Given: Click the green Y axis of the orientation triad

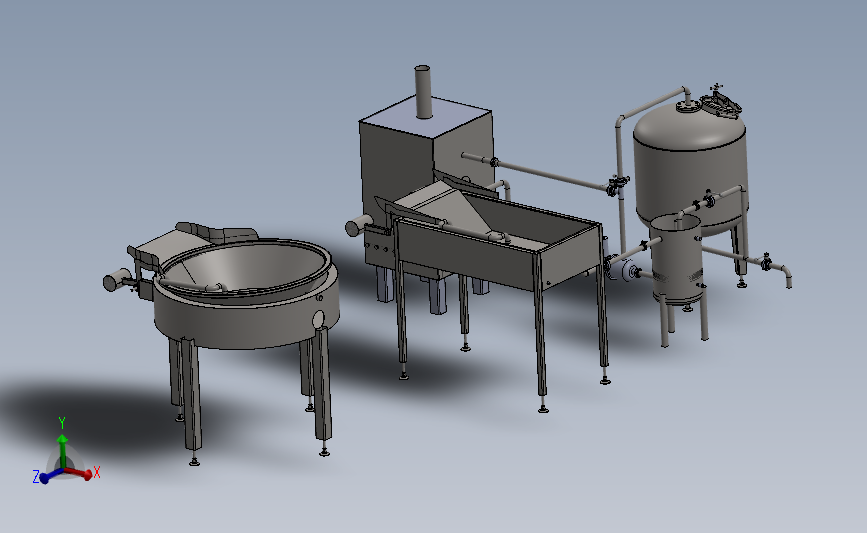Looking at the screenshot, I should pyautogui.click(x=62, y=451).
